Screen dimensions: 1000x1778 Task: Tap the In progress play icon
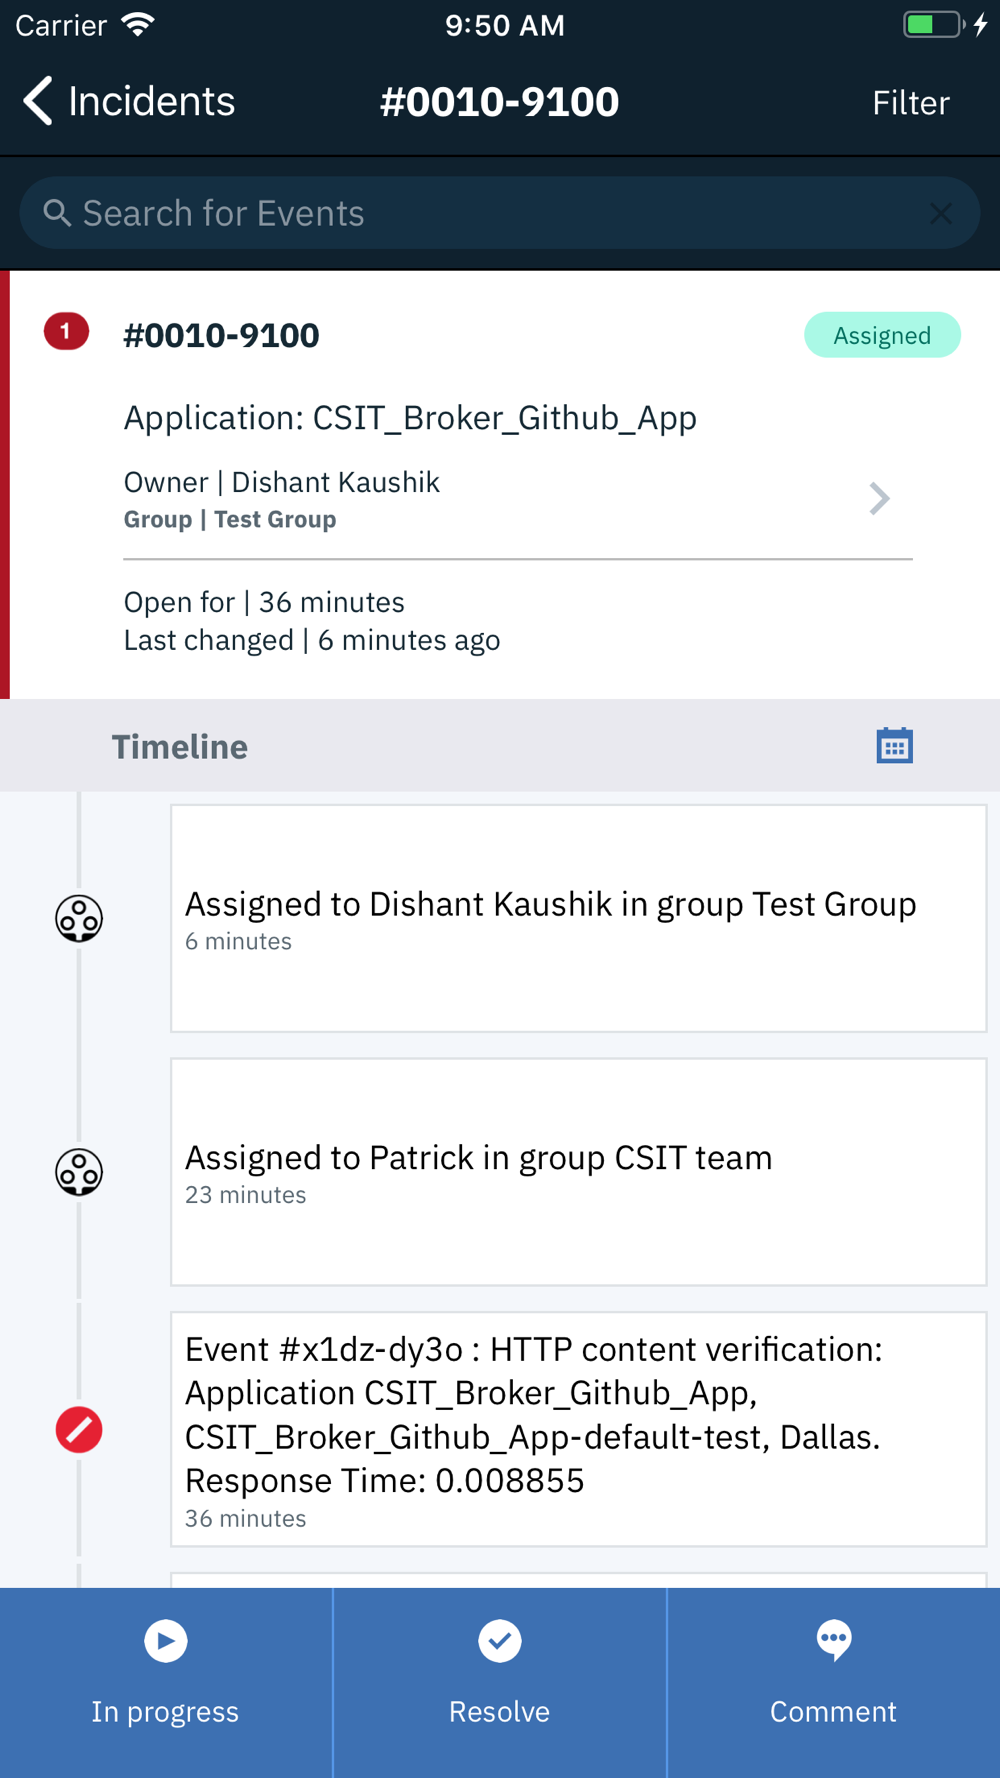pyautogui.click(x=166, y=1641)
